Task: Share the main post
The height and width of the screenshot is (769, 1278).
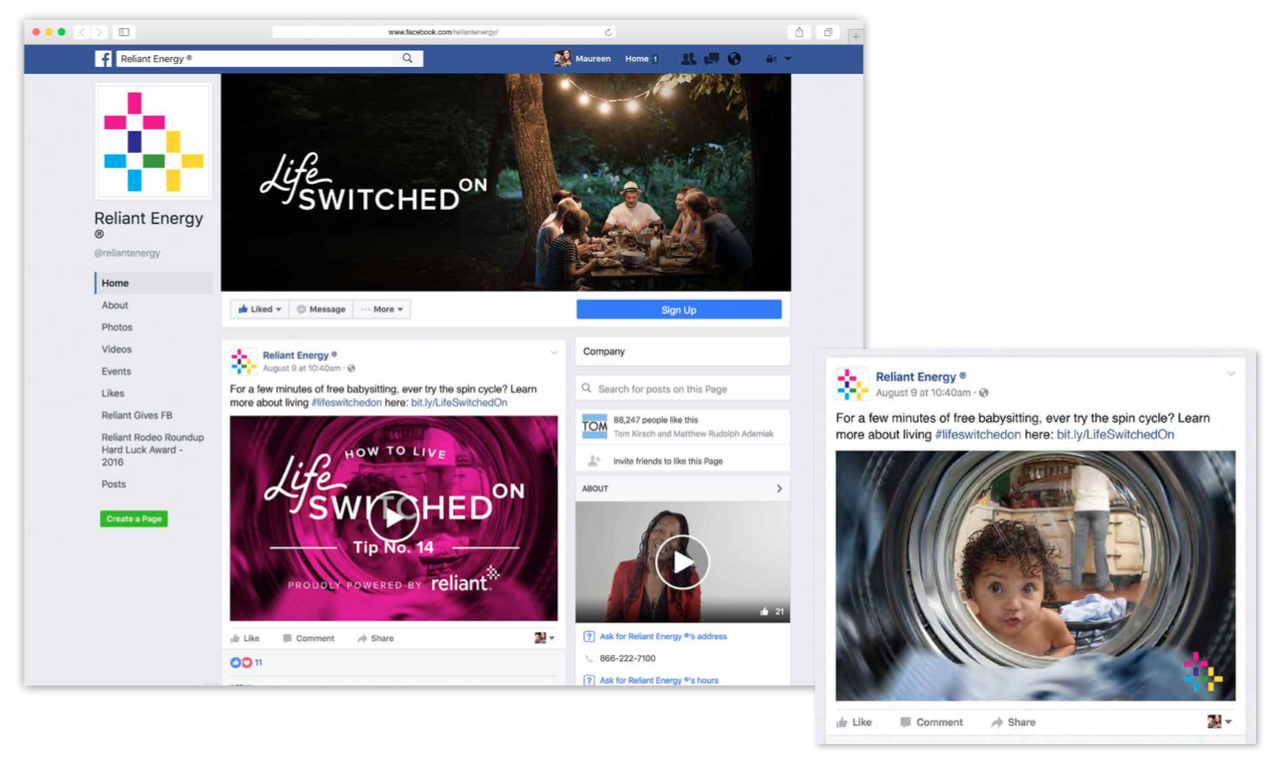Action: tap(375, 638)
